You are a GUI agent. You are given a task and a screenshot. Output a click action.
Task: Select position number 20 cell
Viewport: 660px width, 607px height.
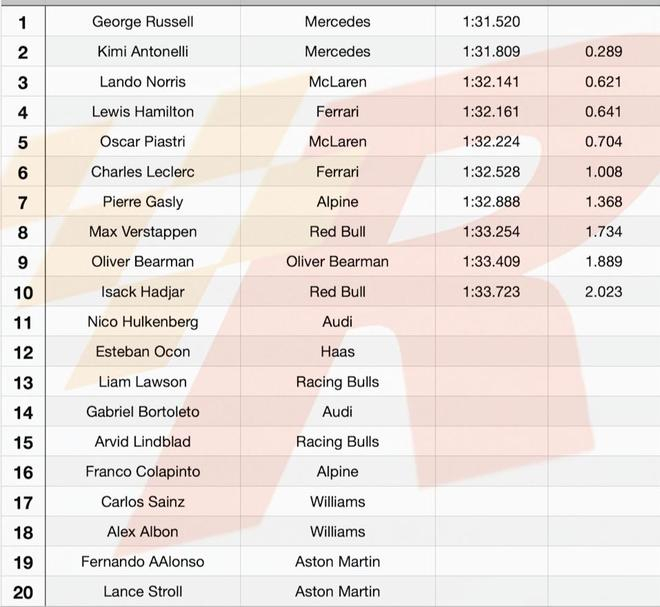[23, 592]
